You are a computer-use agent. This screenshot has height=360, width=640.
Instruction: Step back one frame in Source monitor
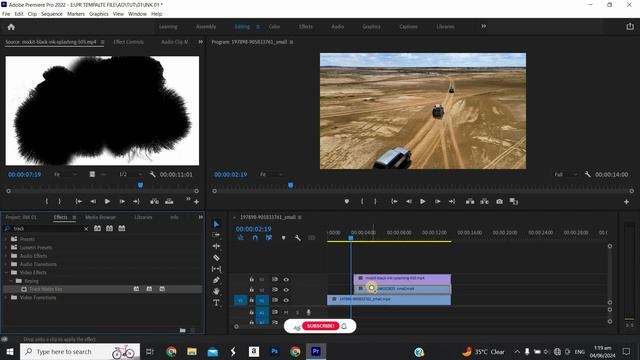coord(93,202)
